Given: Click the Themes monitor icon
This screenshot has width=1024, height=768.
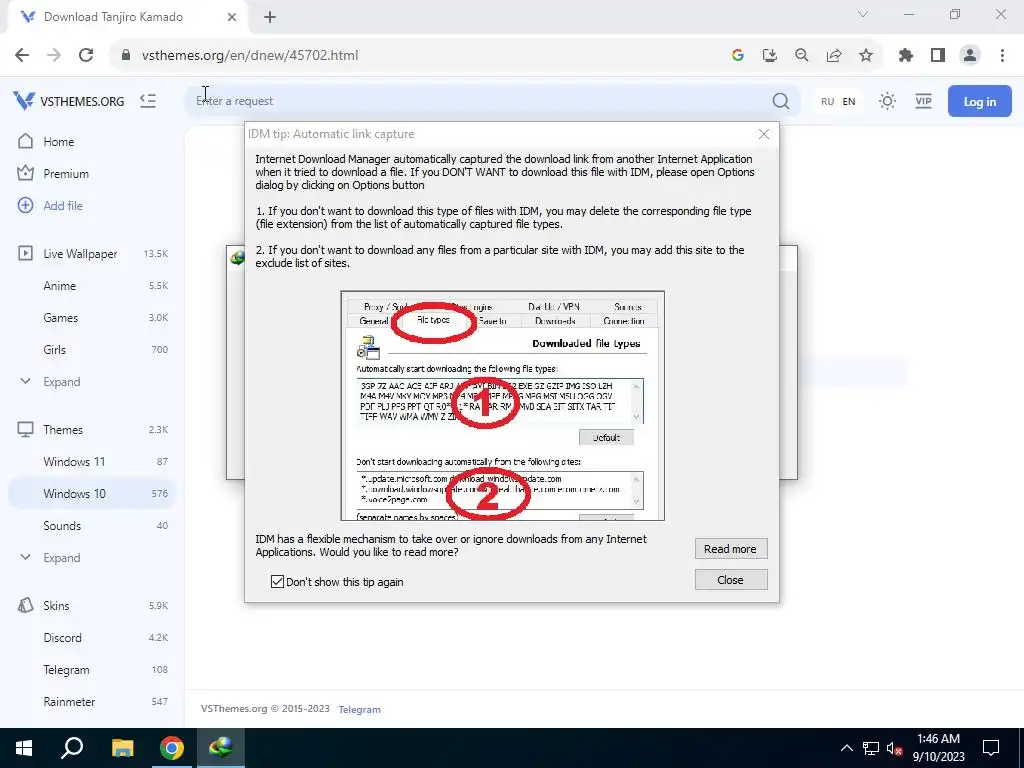Looking at the screenshot, I should pos(25,429).
